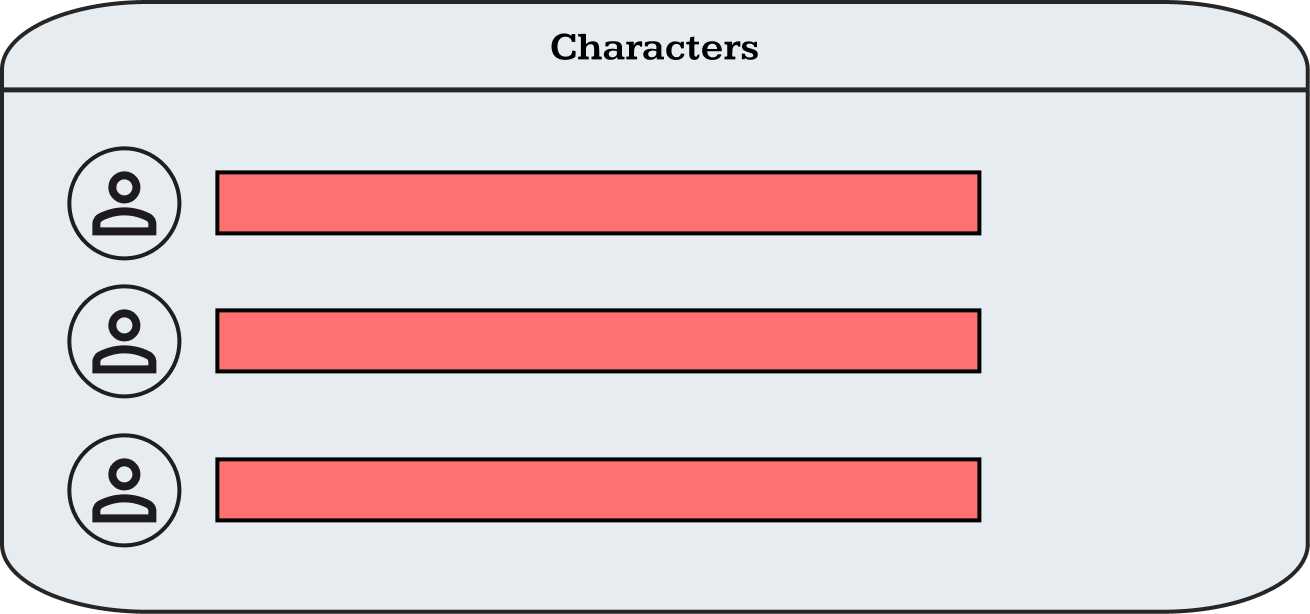Open the top character list entry

click(x=598, y=203)
